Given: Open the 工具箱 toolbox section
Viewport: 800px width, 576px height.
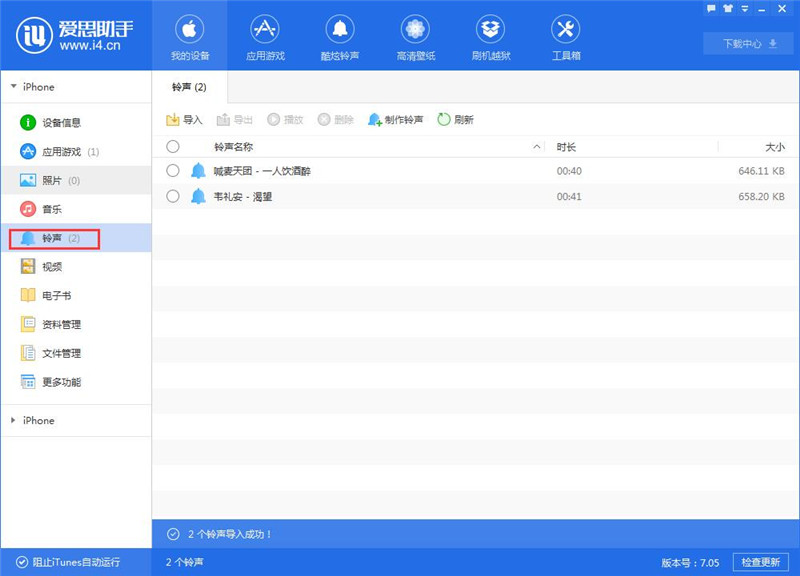Looking at the screenshot, I should pos(566,37).
